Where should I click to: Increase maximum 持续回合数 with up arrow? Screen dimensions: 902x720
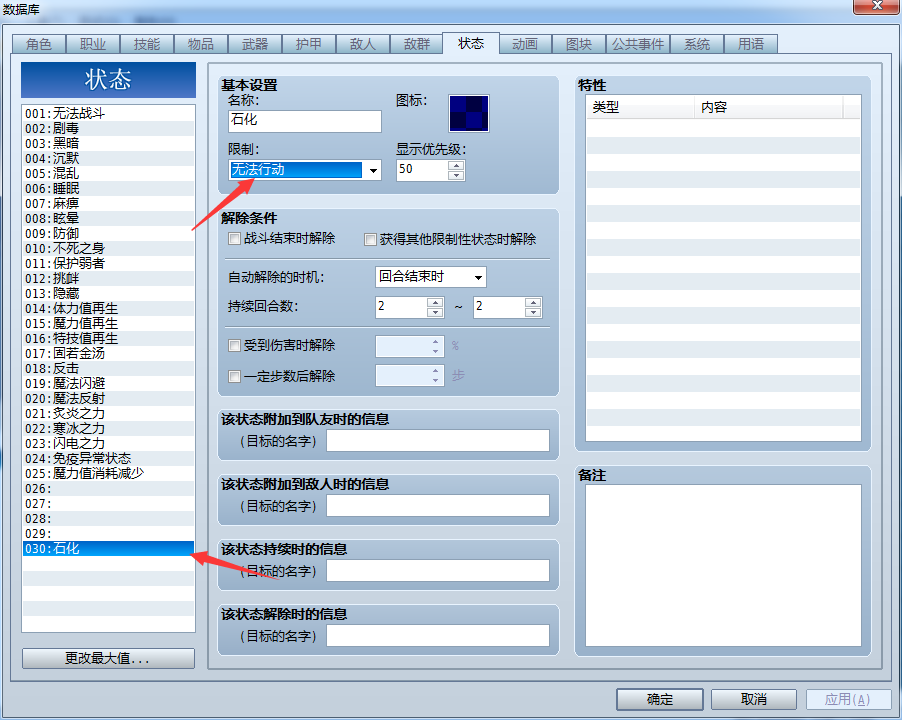(x=533, y=302)
